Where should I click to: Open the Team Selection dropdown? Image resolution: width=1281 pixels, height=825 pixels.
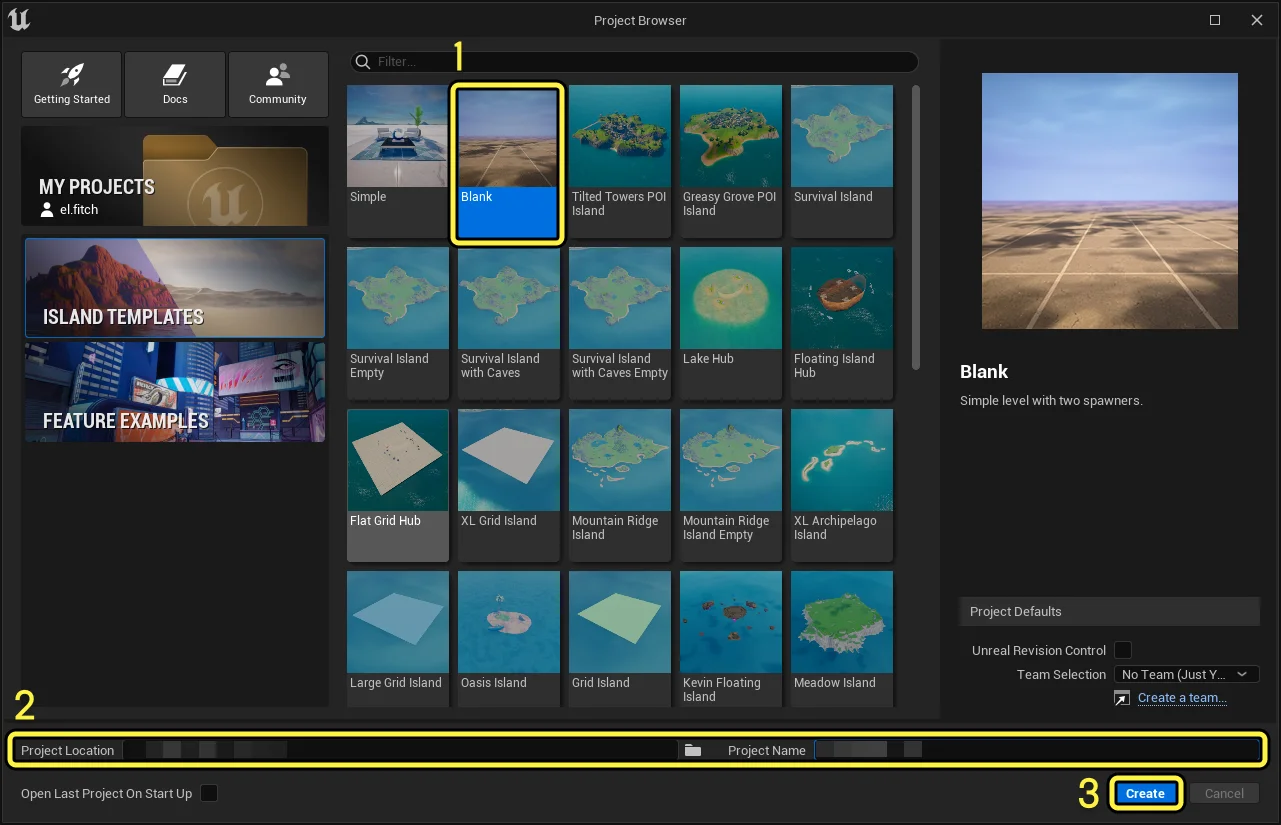tap(1187, 674)
